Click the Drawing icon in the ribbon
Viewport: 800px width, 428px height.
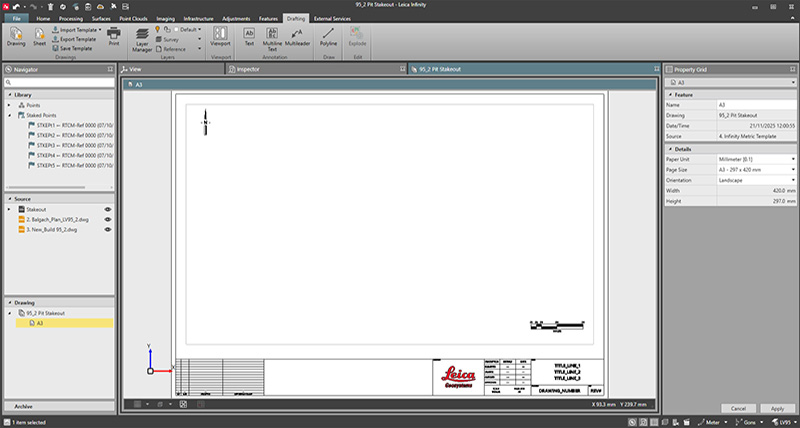pyautogui.click(x=16, y=37)
